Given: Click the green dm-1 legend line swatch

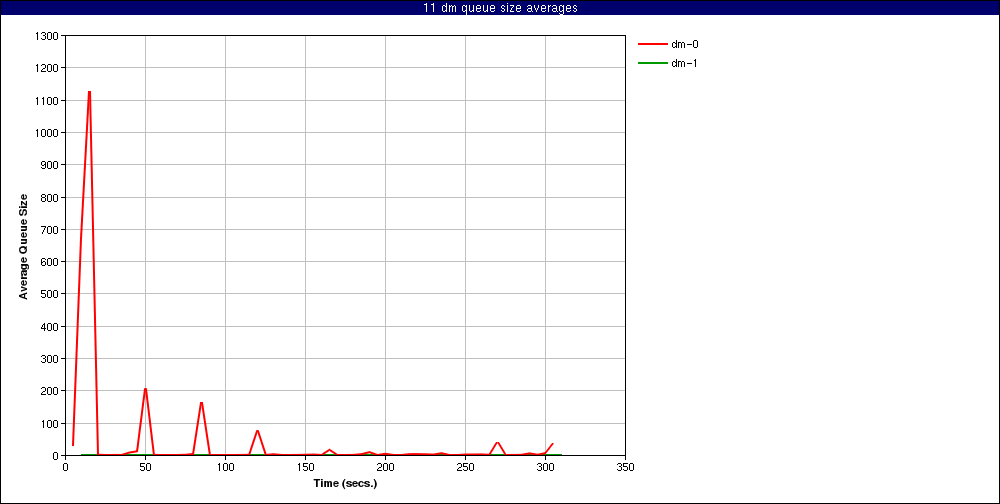Looking at the screenshot, I should 652,63.
